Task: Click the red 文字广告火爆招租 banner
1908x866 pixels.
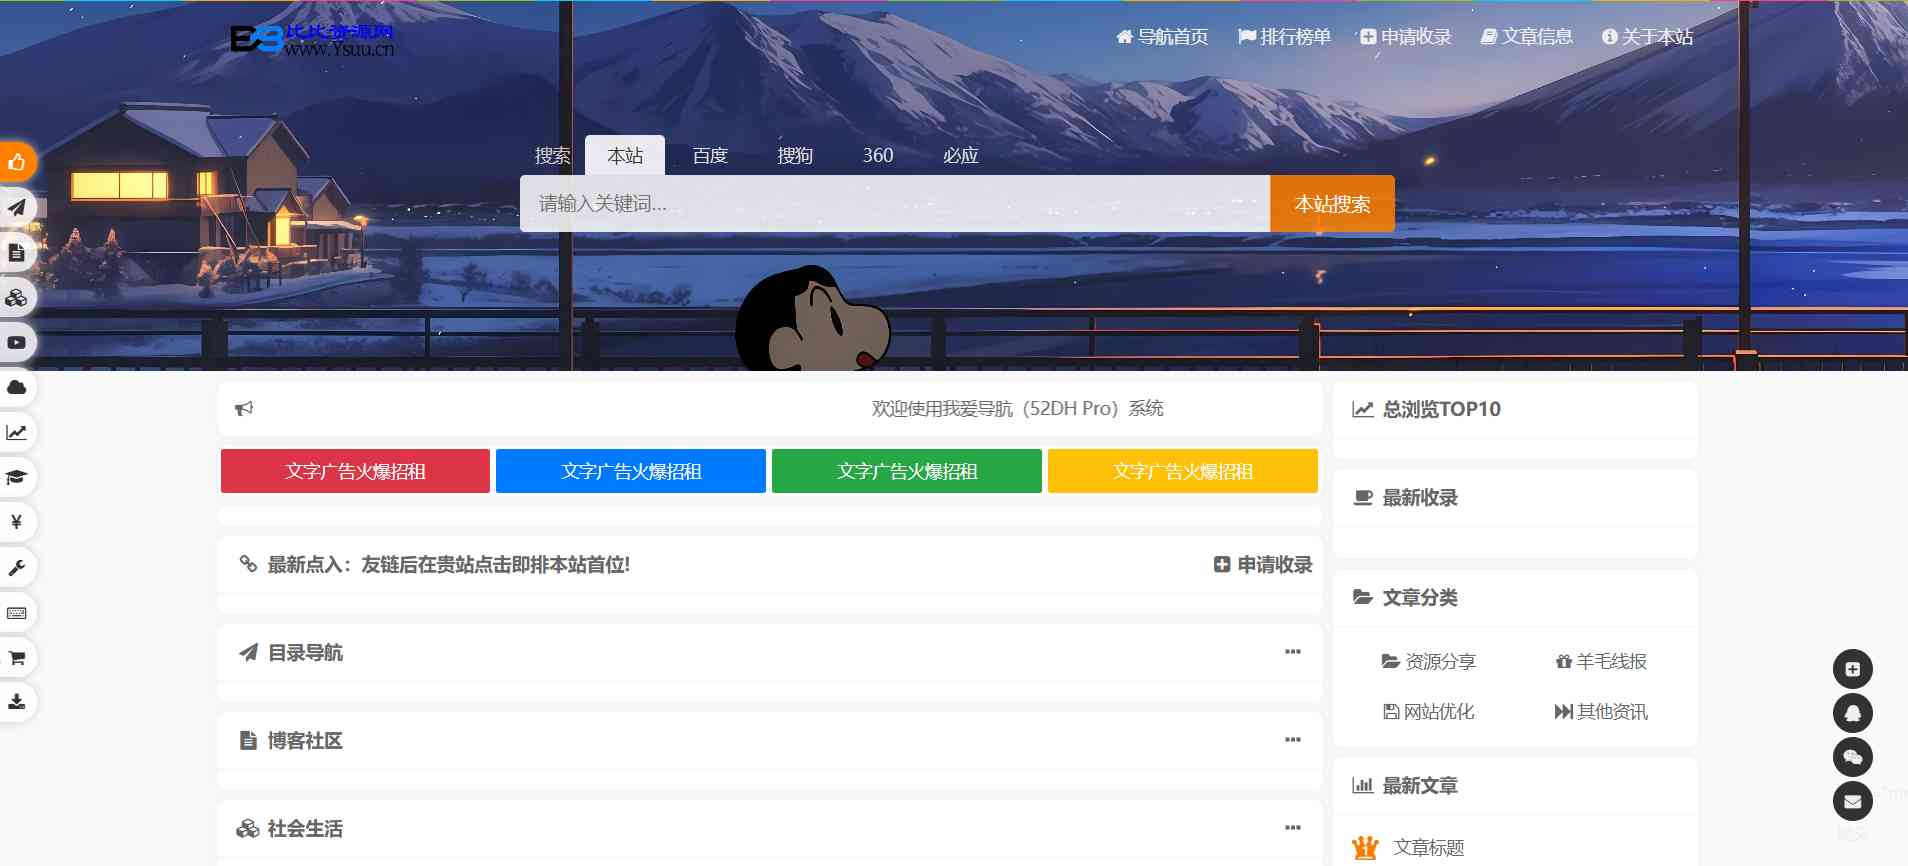Action: (x=355, y=471)
